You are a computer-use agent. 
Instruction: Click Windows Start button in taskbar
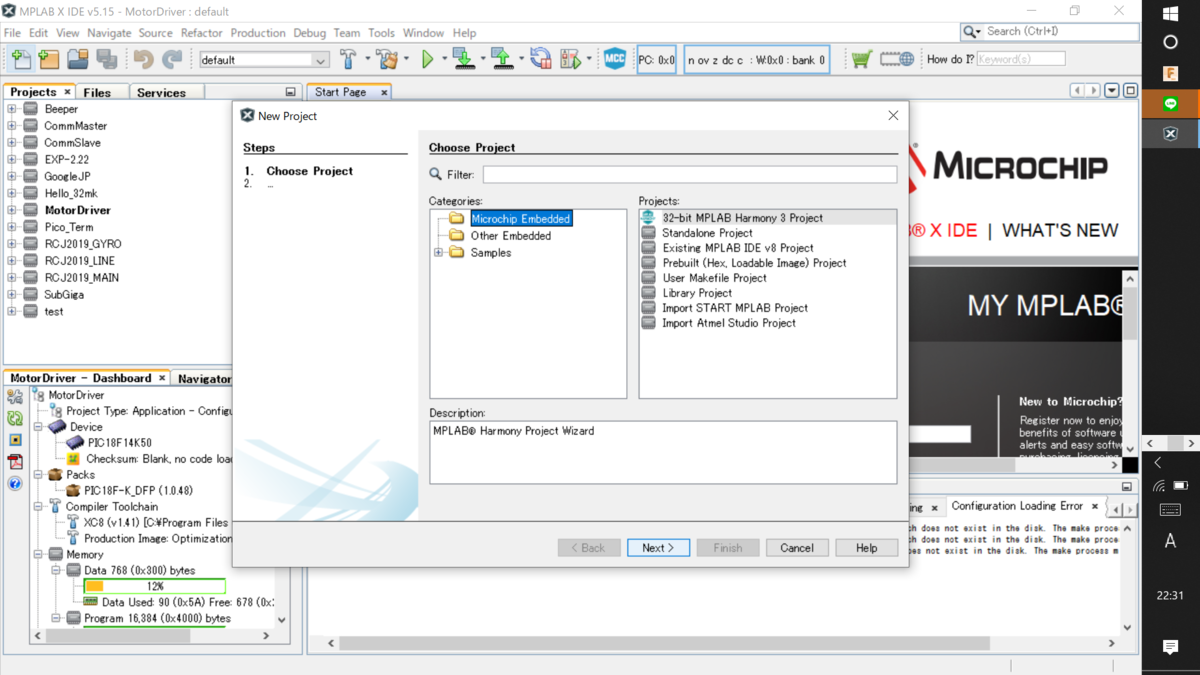click(x=1171, y=14)
